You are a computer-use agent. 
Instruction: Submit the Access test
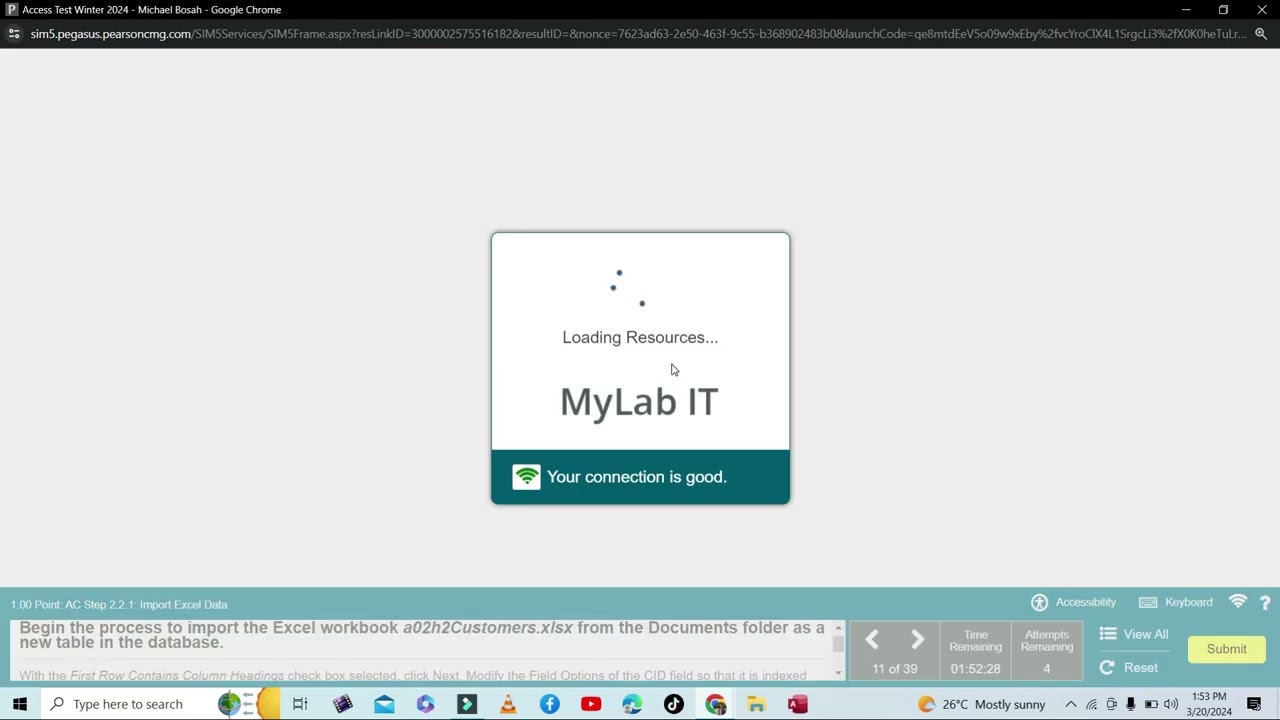1226,649
